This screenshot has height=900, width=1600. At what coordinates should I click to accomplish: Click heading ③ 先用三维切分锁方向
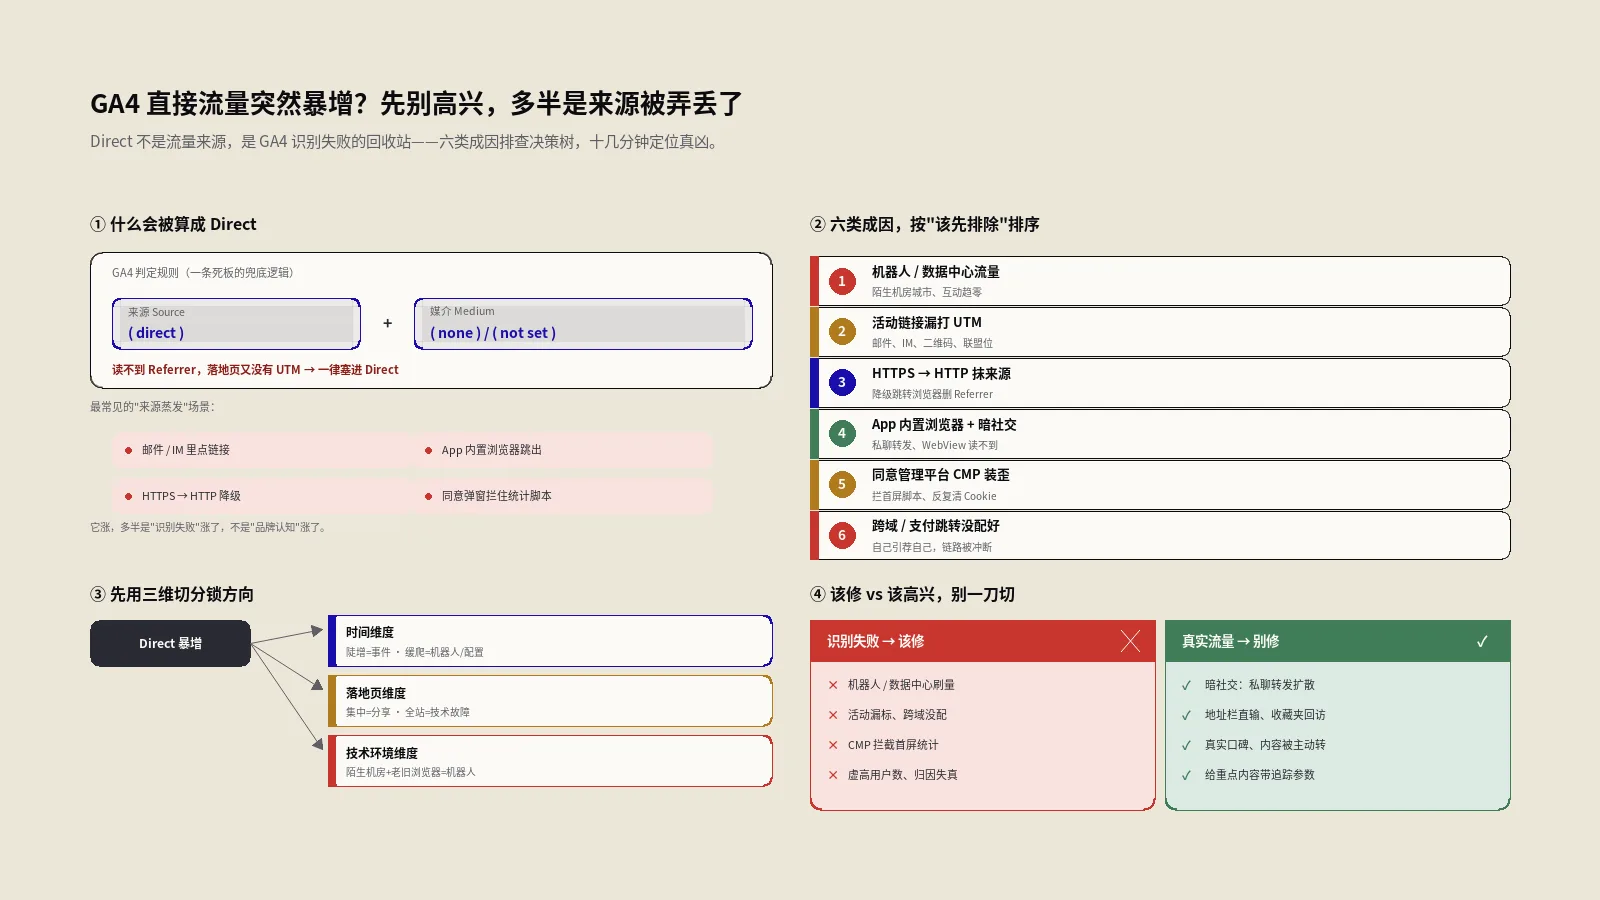(172, 594)
